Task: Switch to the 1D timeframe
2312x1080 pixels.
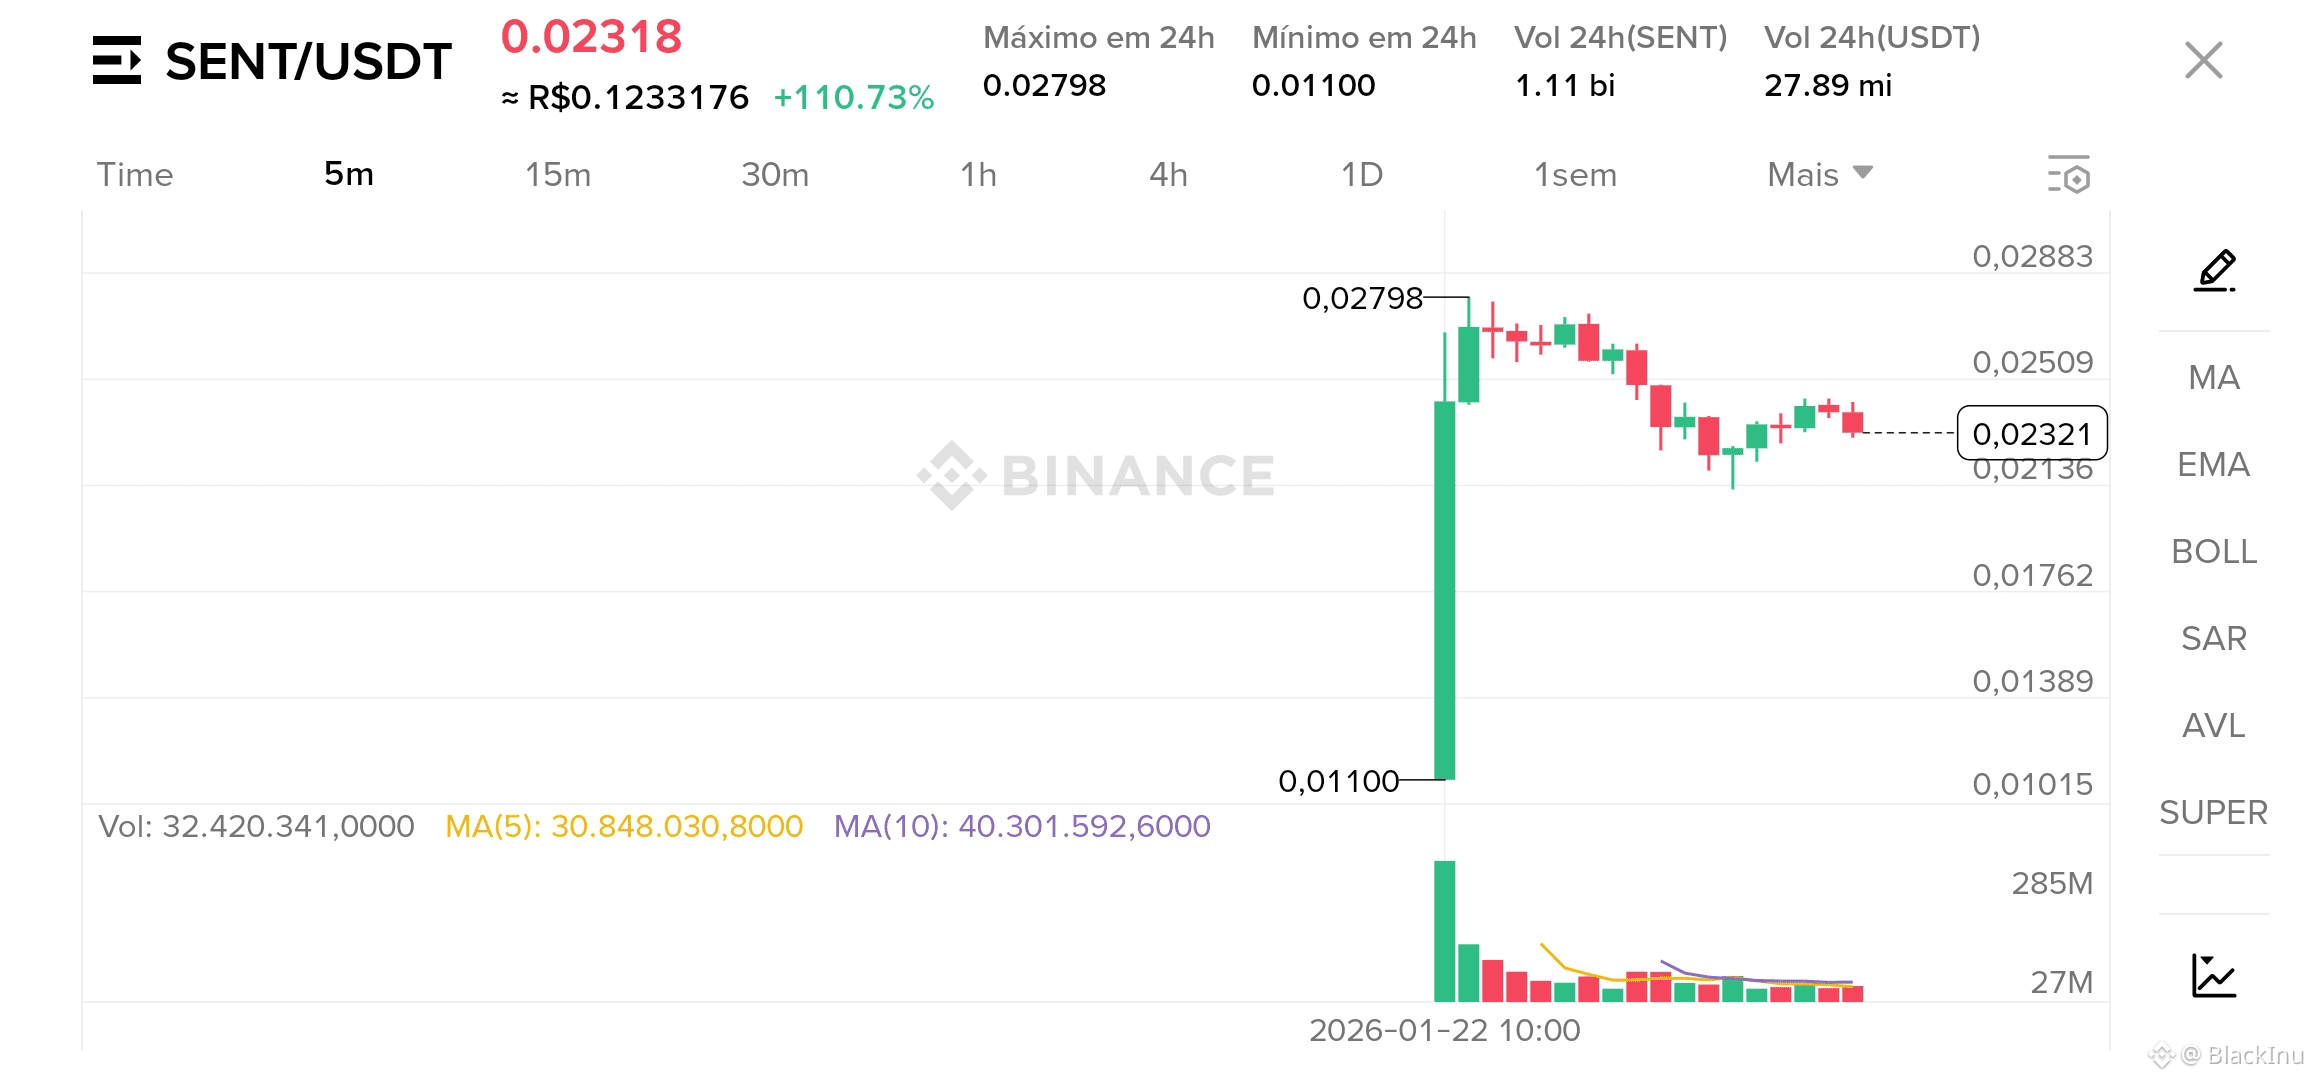Action: coord(1361,175)
